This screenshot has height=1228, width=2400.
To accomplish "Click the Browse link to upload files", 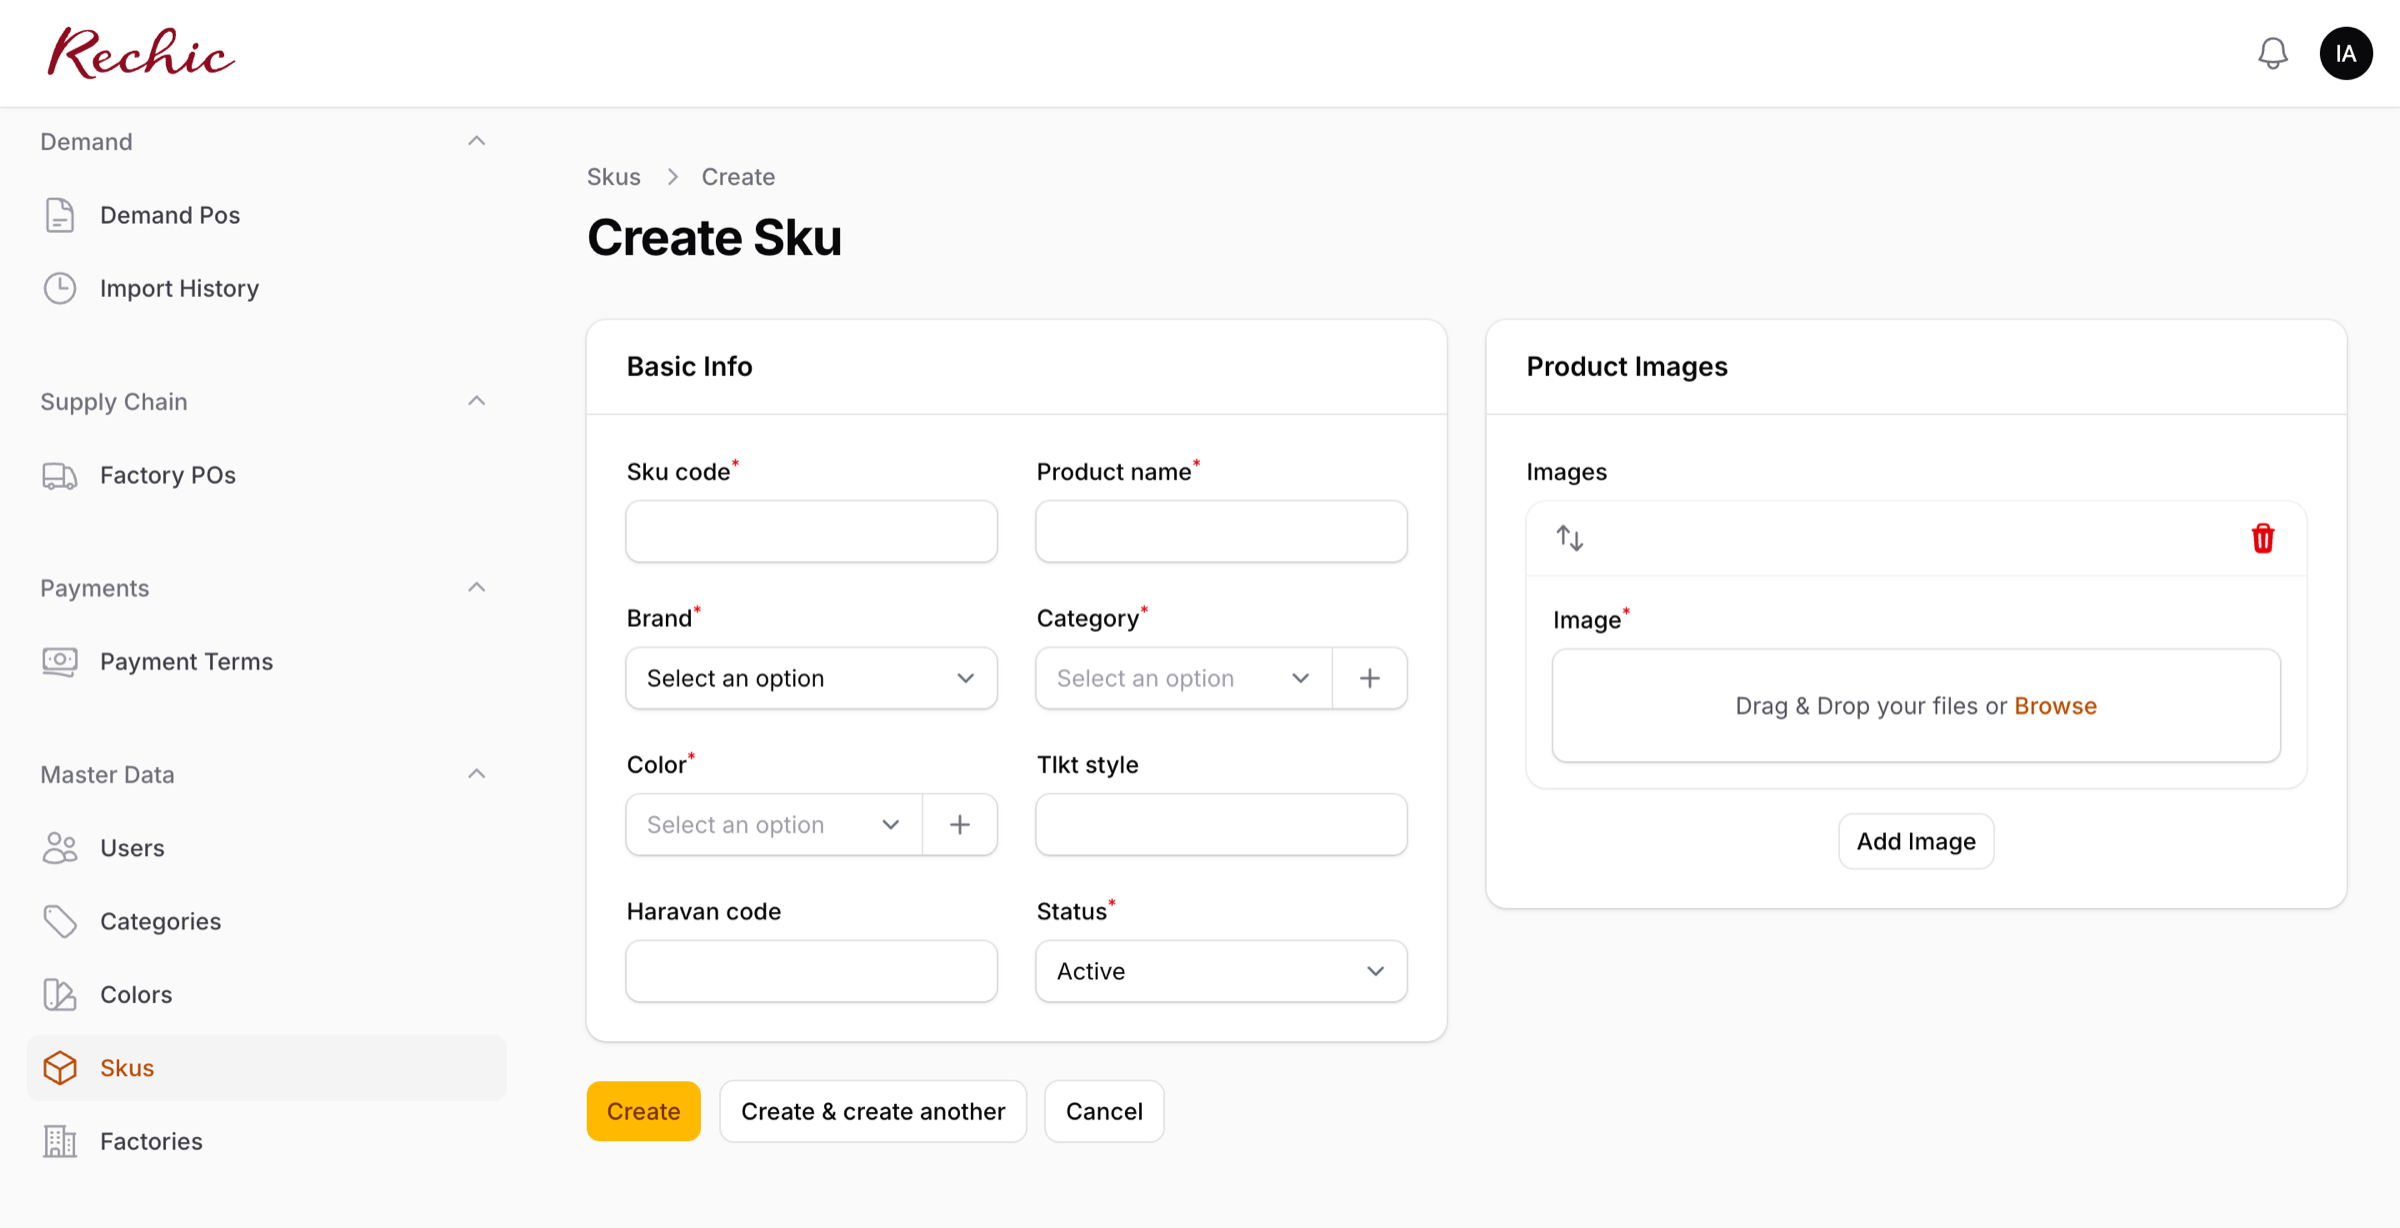I will 2055,705.
